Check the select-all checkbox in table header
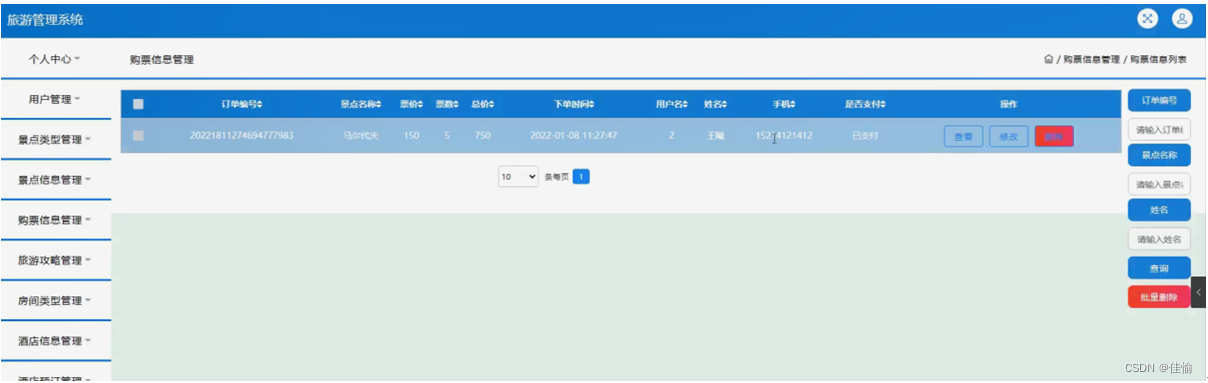The image size is (1208, 383). (x=138, y=104)
